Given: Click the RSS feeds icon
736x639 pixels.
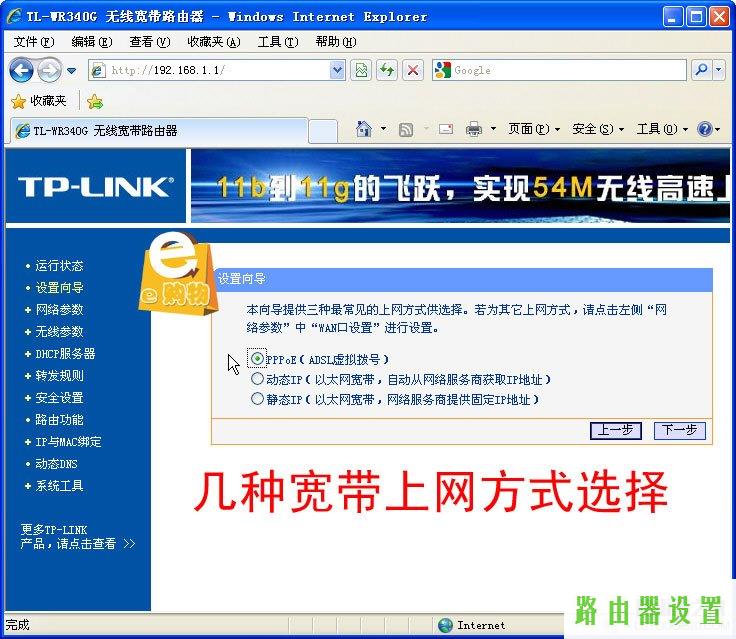Looking at the screenshot, I should 406,129.
